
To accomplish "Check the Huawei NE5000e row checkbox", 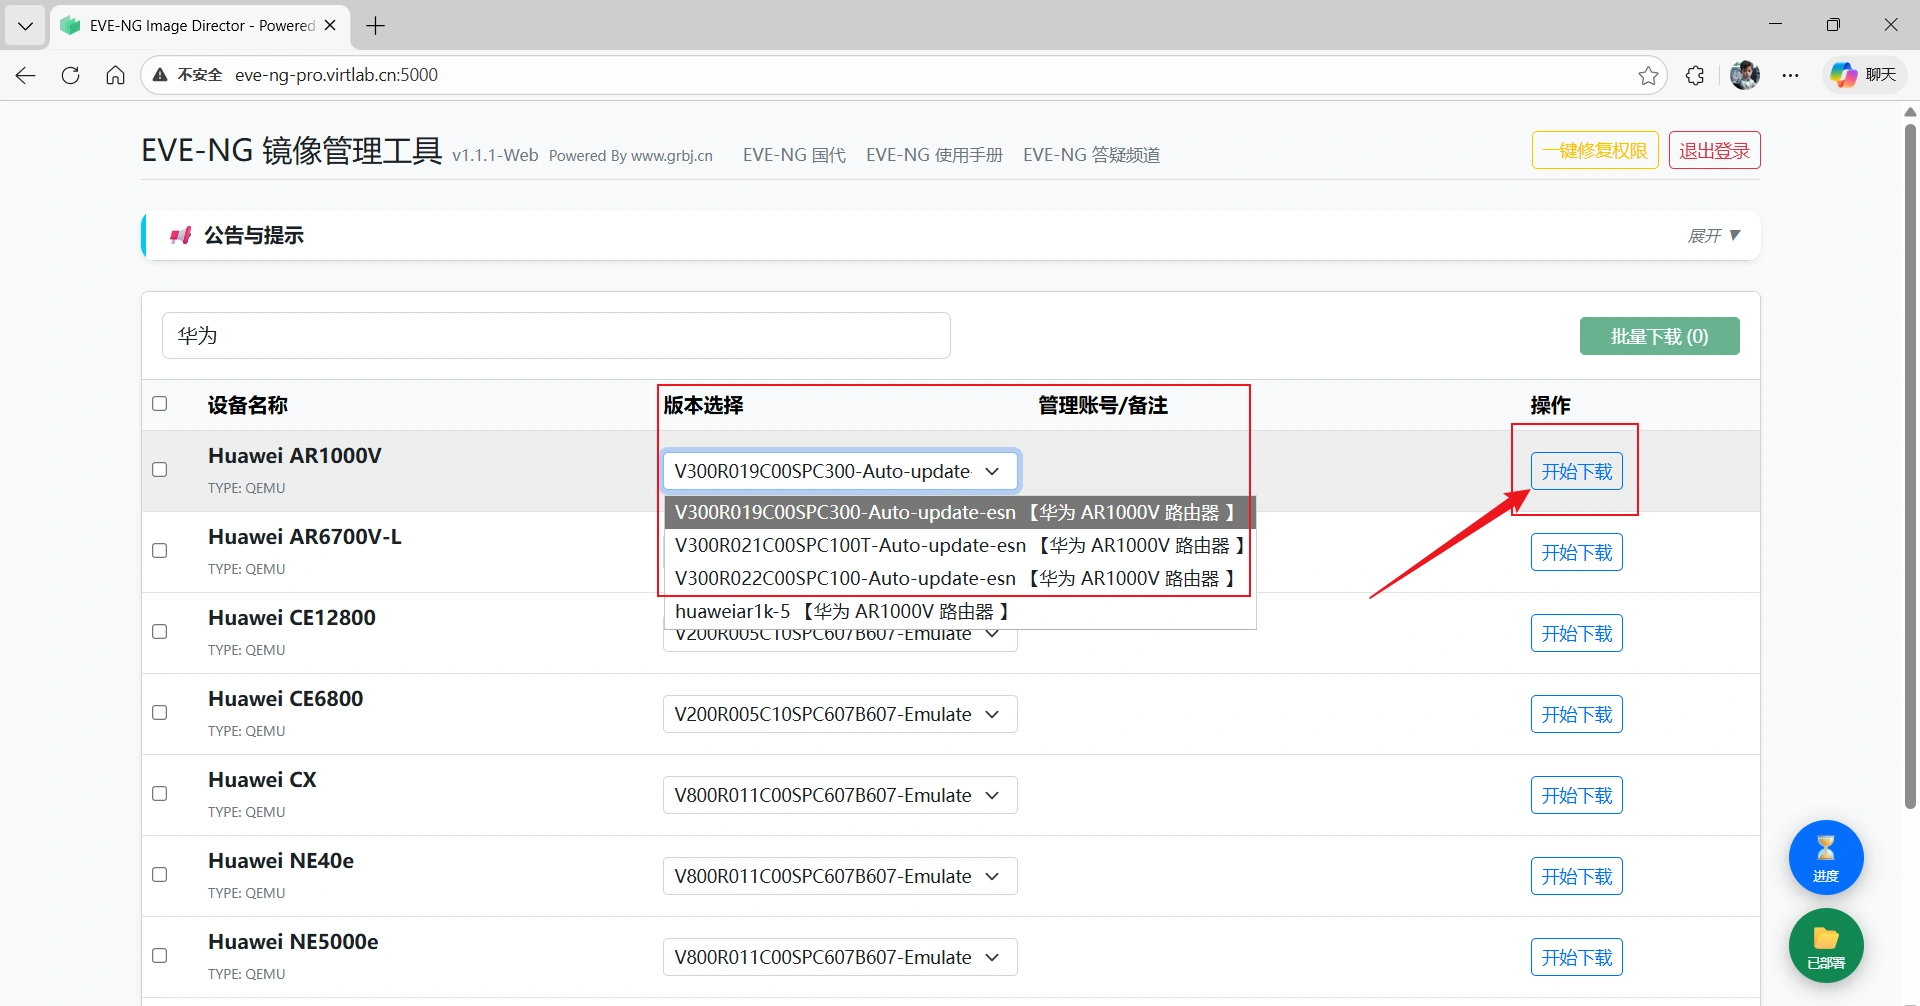I will (159, 956).
